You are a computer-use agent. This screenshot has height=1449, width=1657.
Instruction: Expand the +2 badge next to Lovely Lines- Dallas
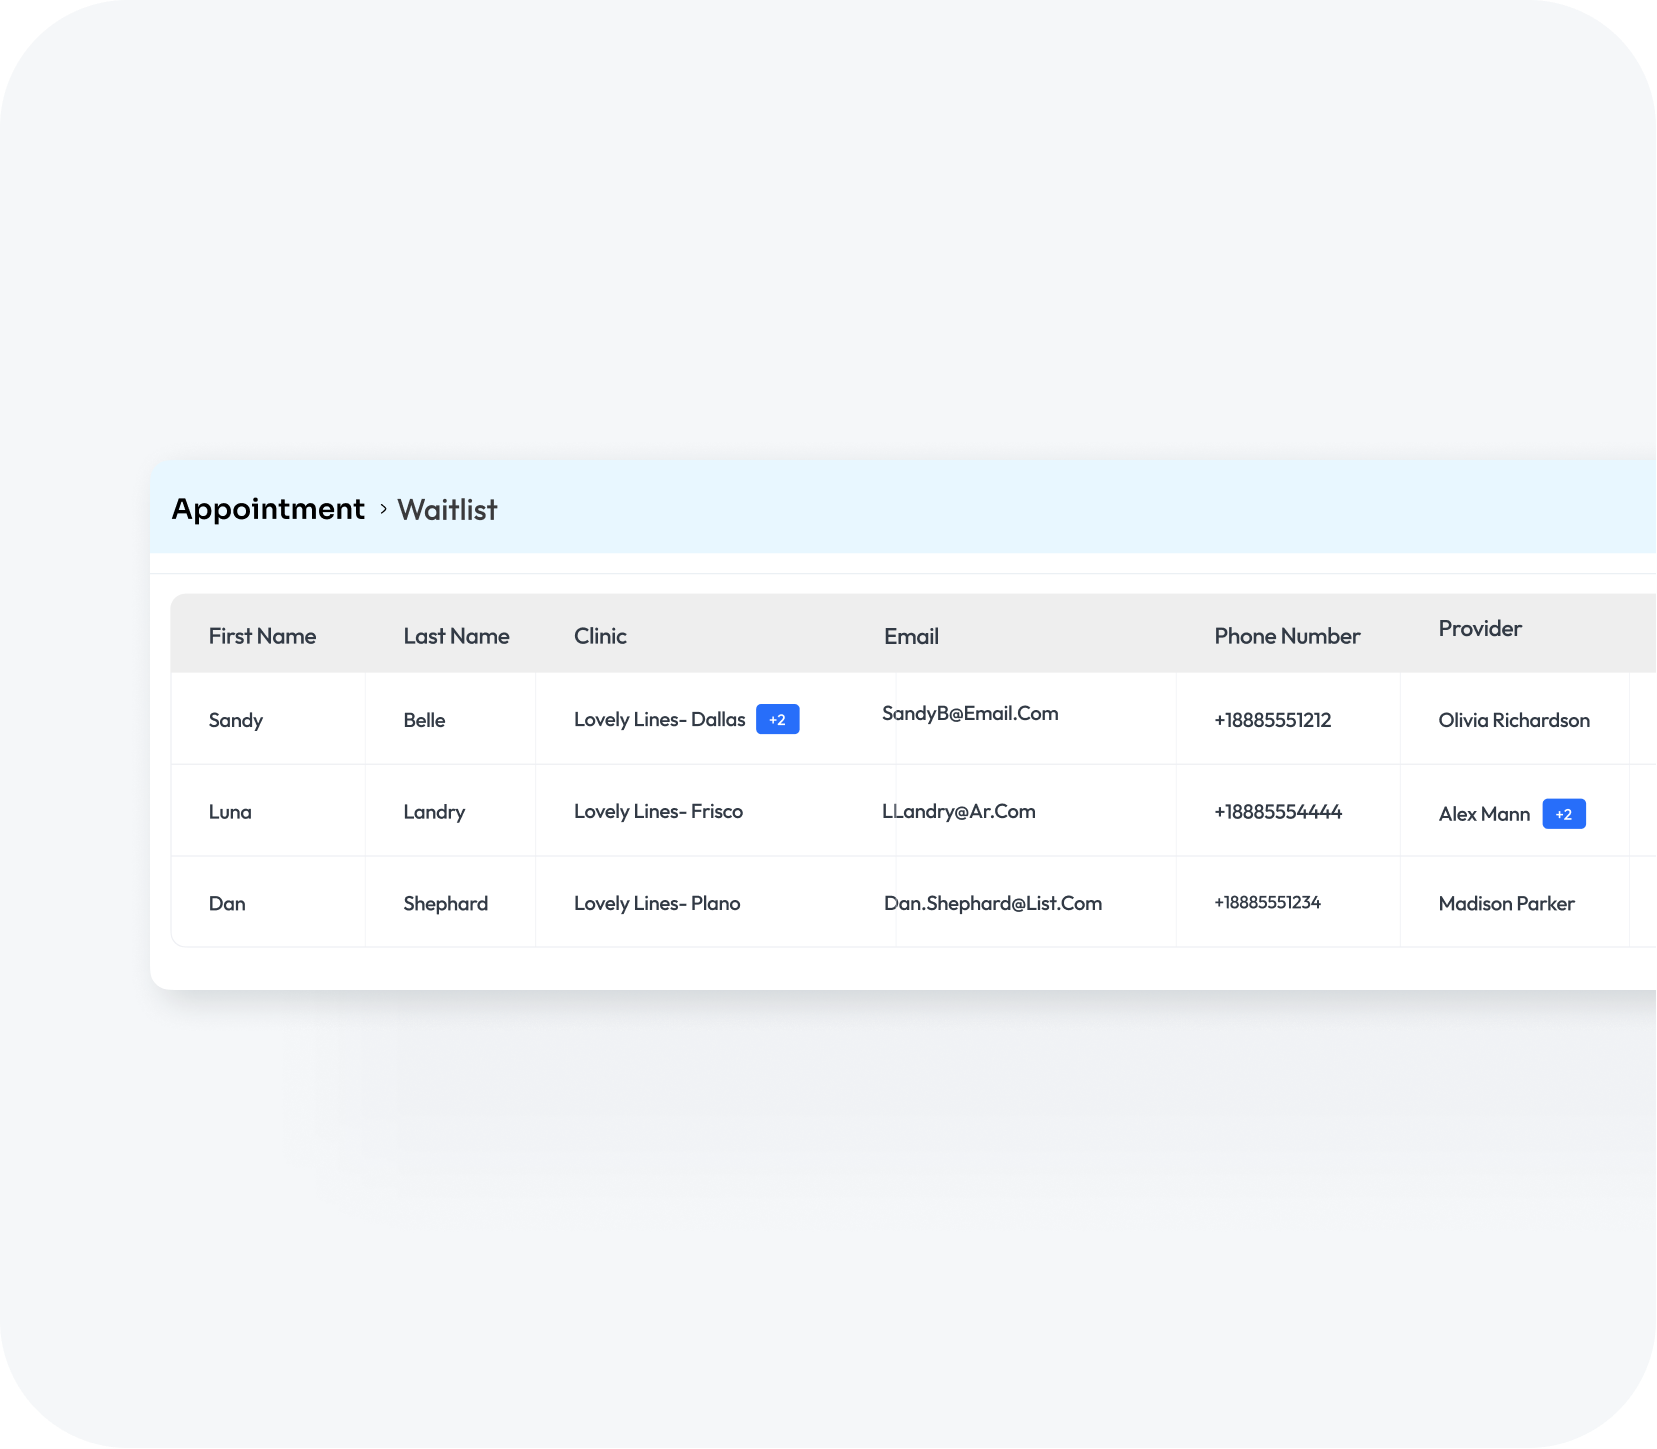778,719
